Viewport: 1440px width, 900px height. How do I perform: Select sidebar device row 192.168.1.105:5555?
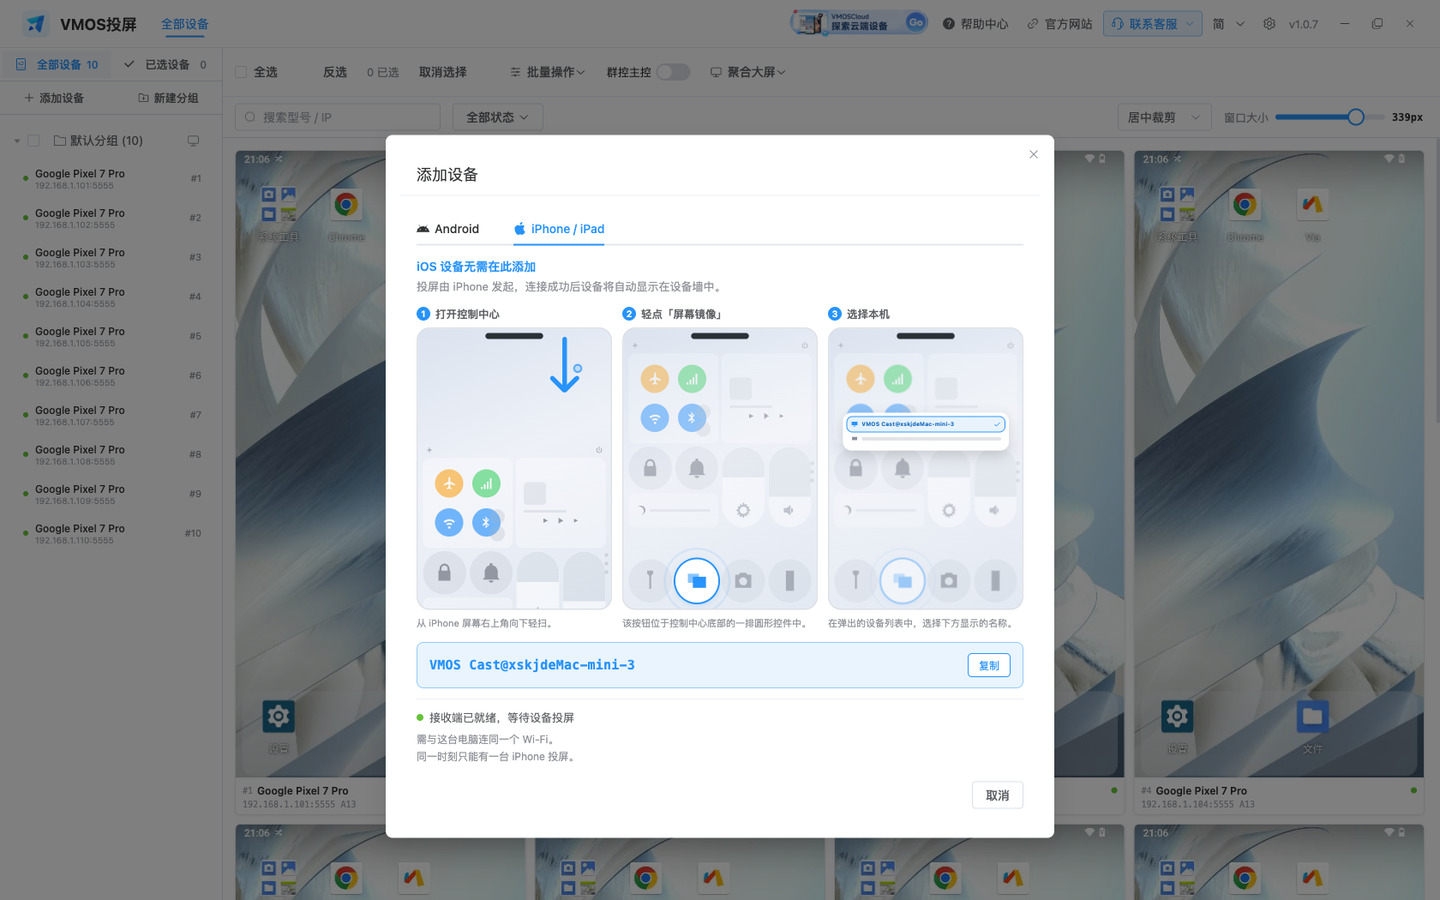[111, 337]
